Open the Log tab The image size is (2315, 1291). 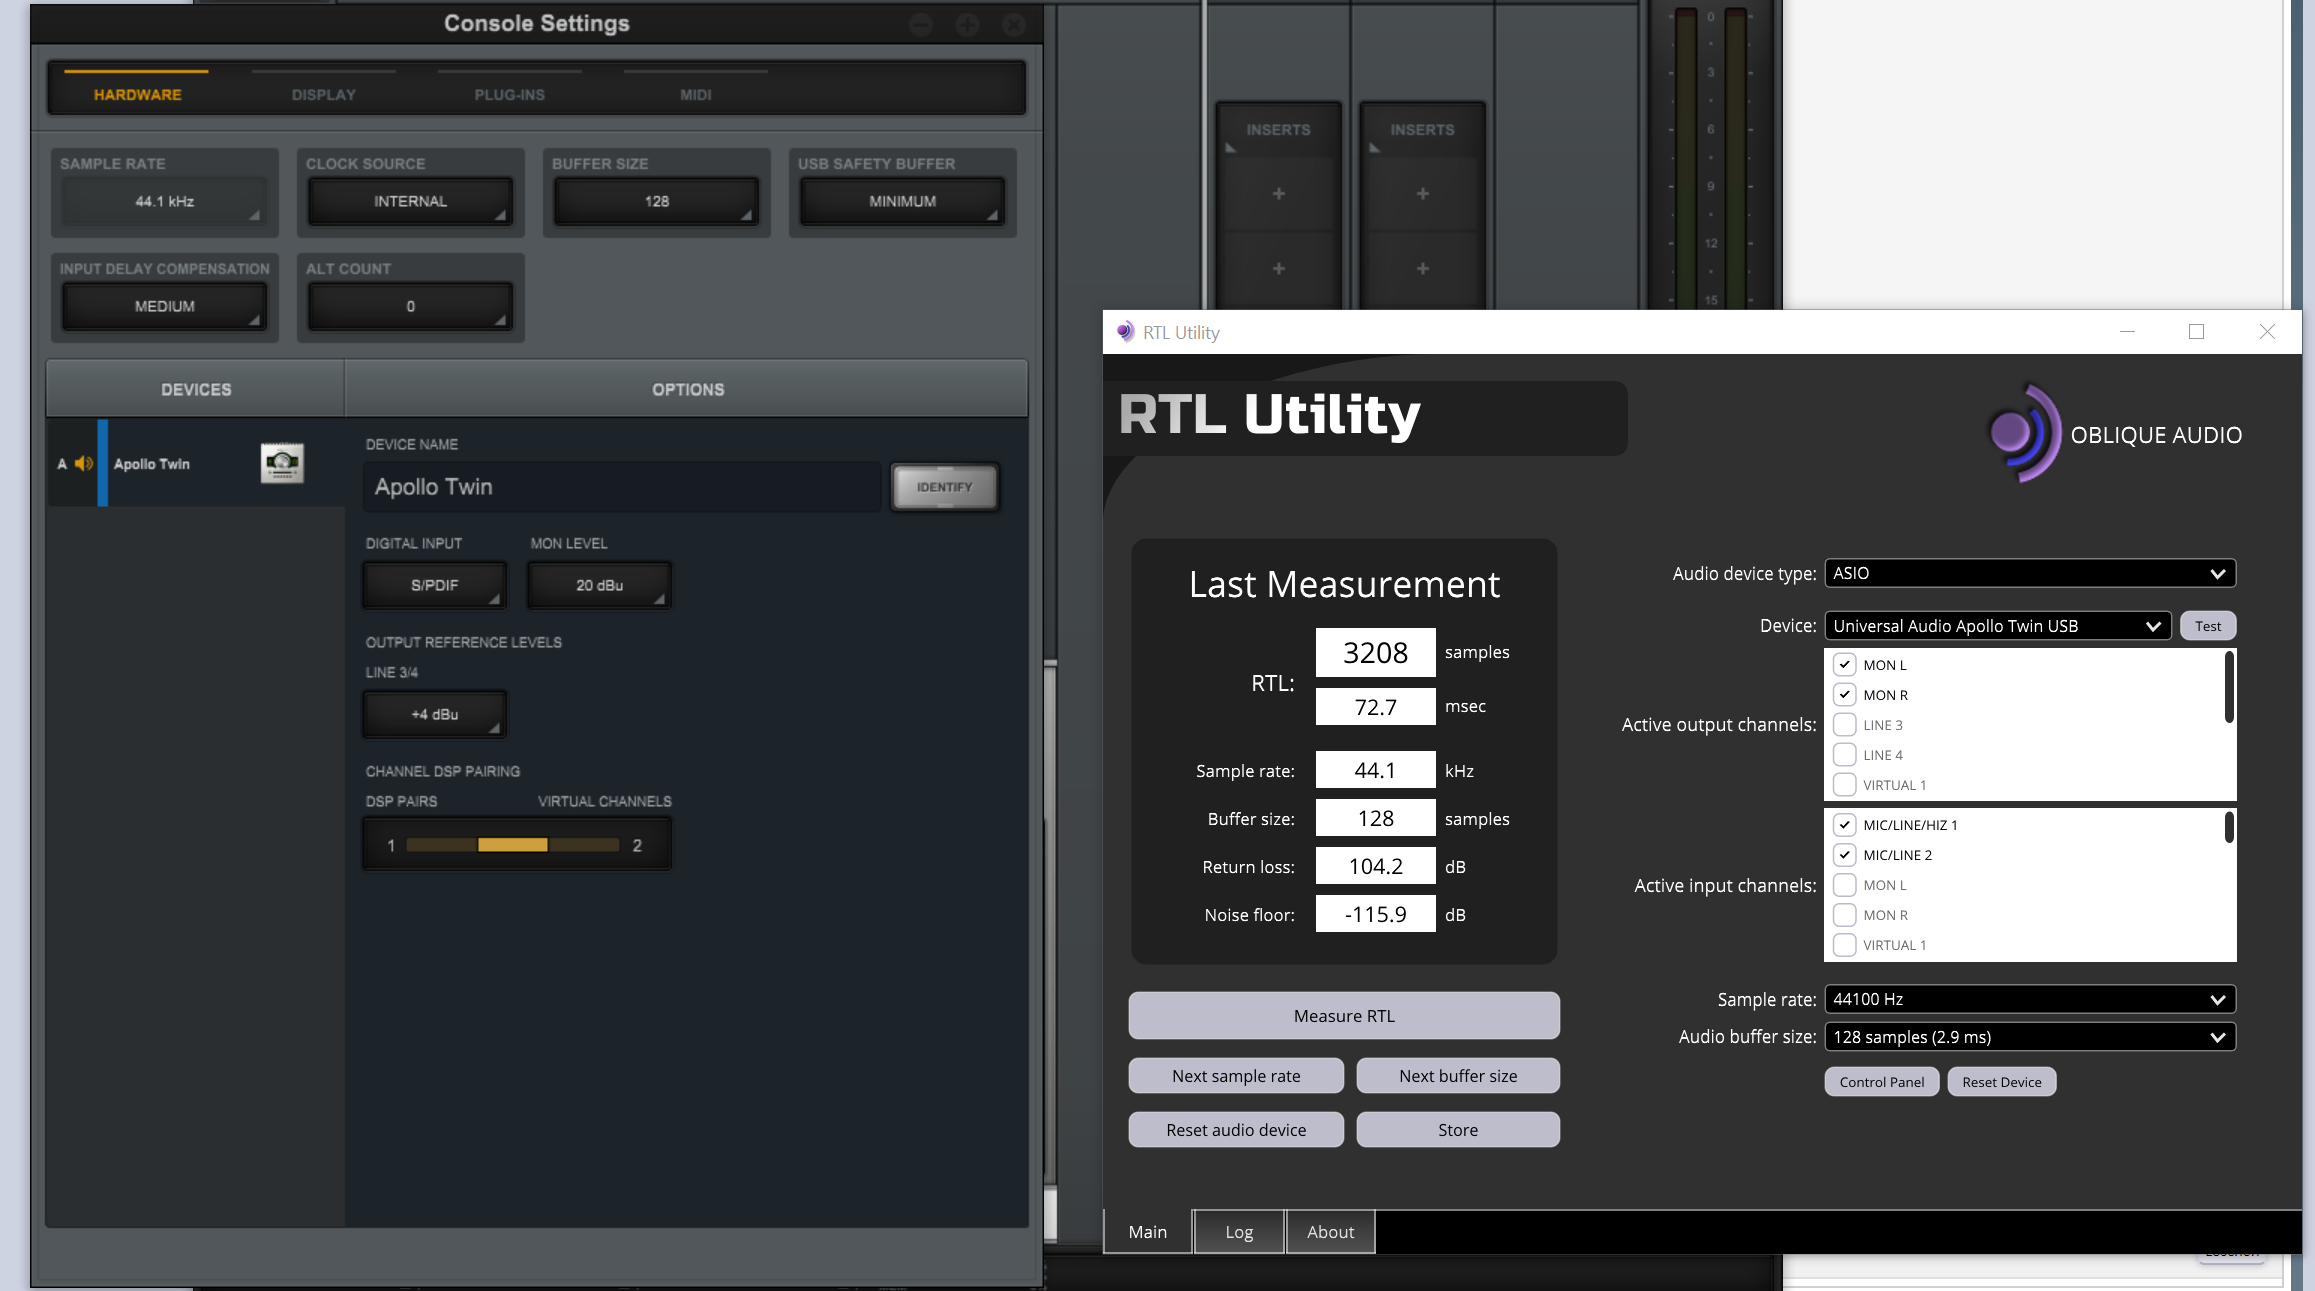pos(1239,1232)
